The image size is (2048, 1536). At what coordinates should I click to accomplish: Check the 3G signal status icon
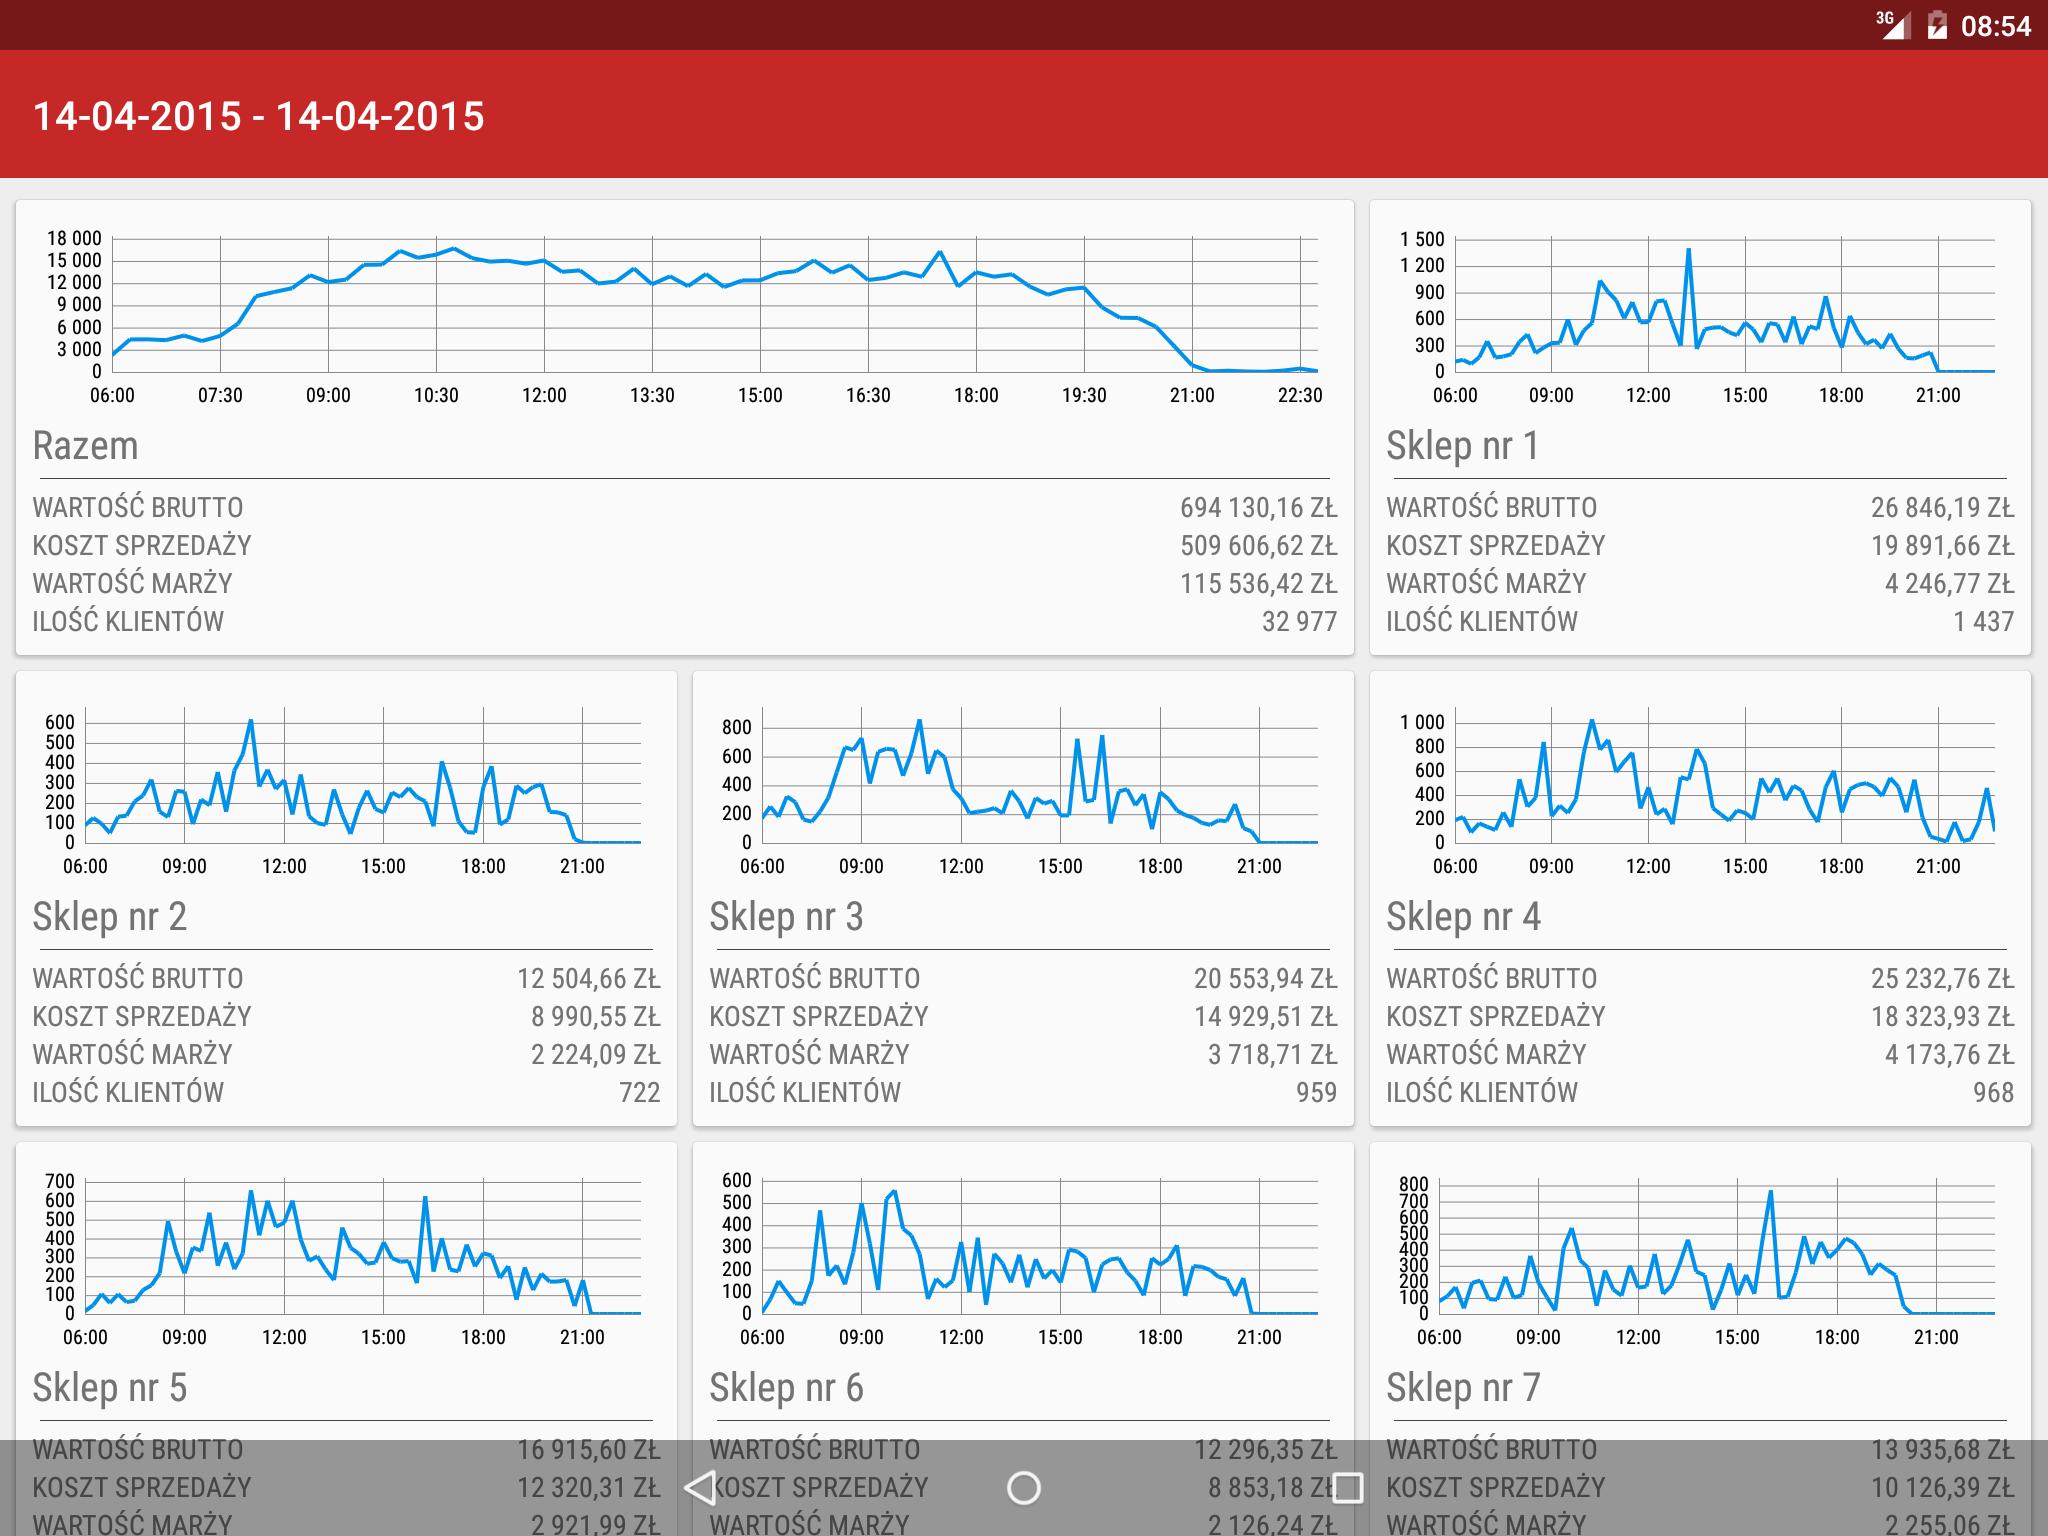click(x=1892, y=25)
